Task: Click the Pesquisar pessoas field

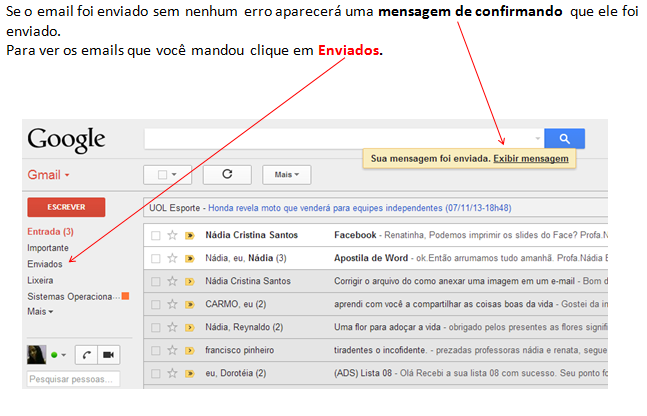Action: point(73,379)
